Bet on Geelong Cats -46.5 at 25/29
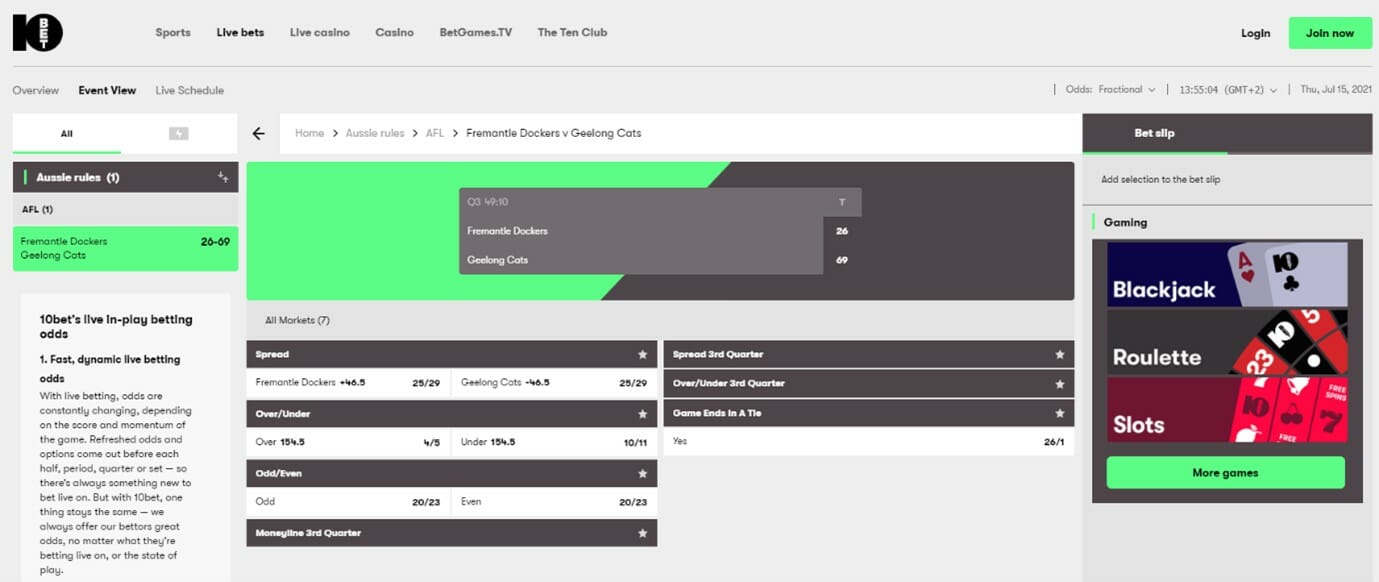 555,383
